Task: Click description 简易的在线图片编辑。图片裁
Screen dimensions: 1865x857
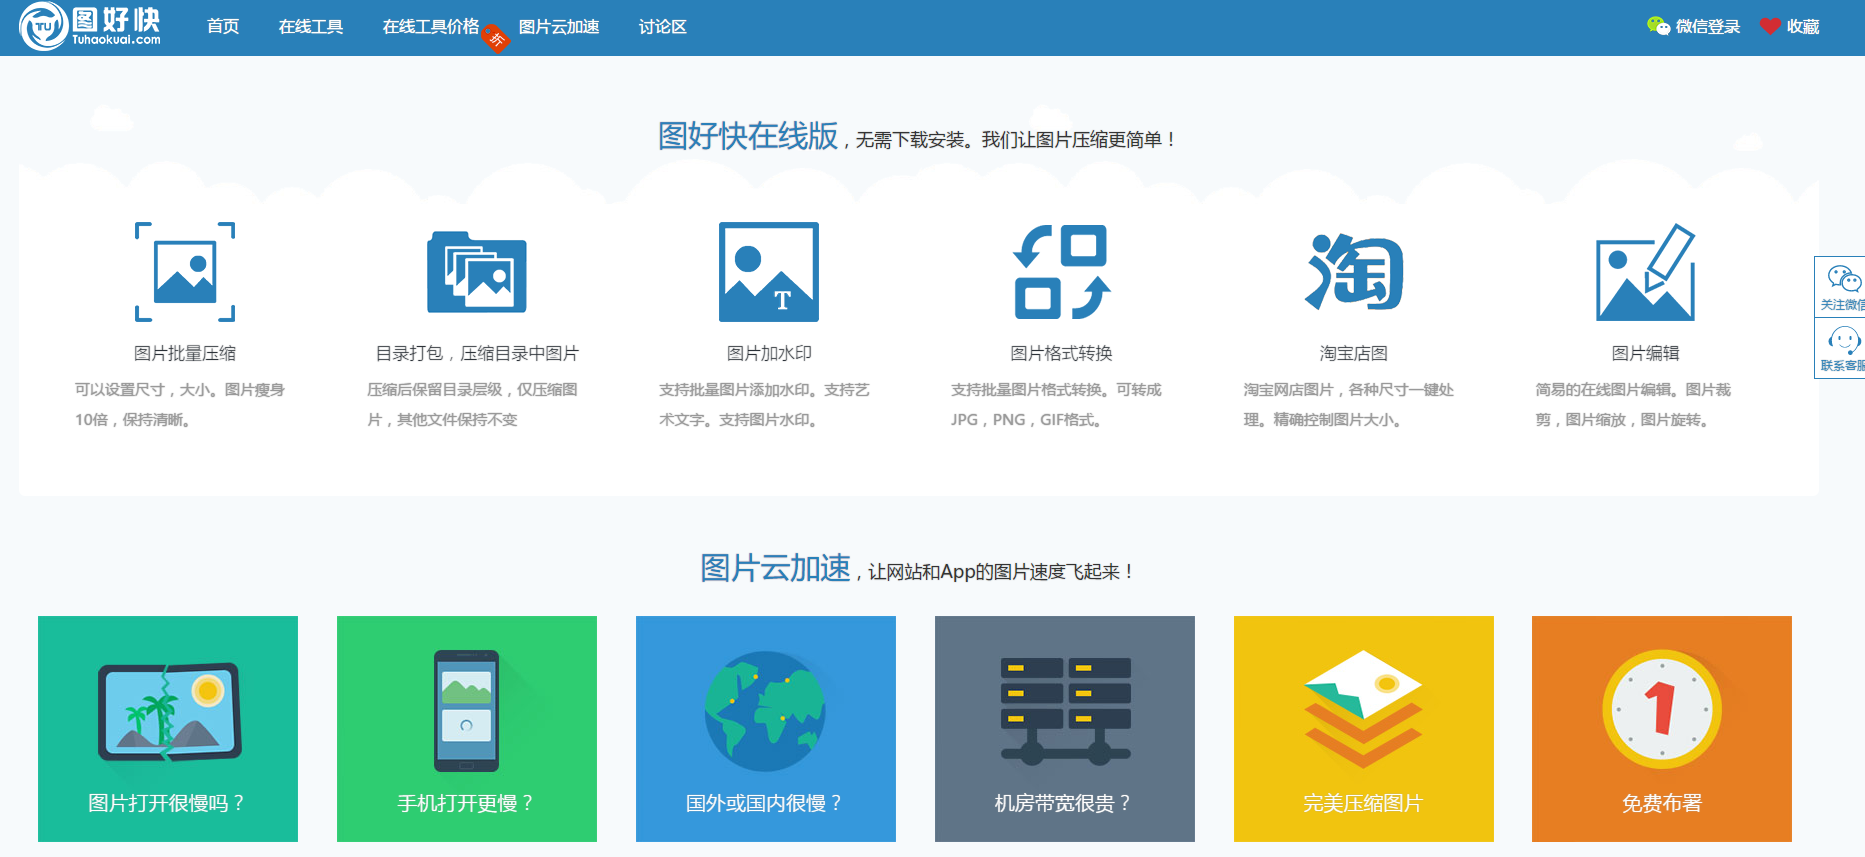Action: tap(1633, 390)
